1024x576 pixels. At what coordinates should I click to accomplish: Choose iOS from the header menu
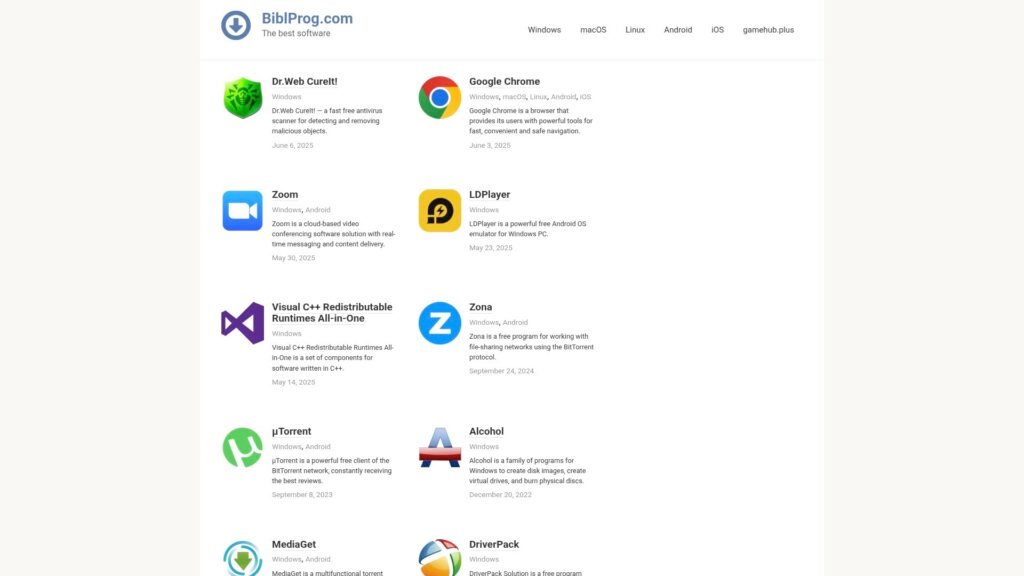718,30
